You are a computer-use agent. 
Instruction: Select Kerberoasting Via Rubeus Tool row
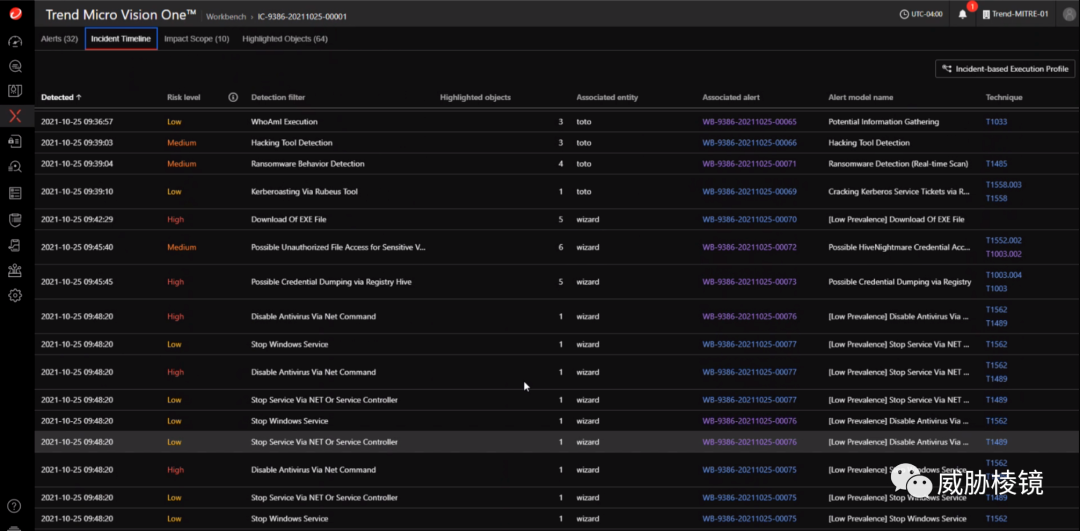point(557,191)
